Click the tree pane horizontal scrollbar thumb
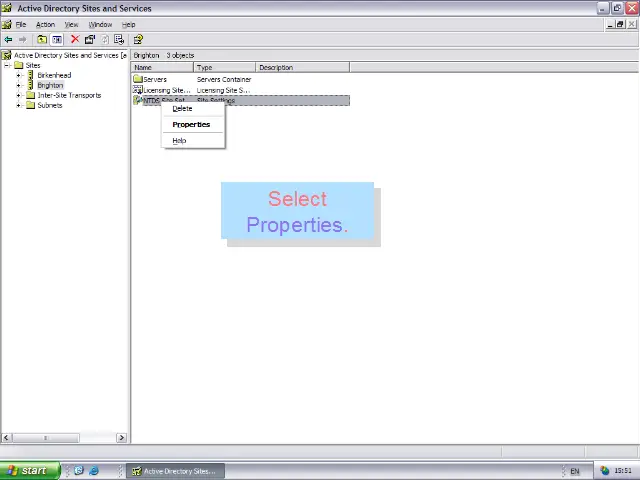The image size is (640, 480). click(x=45, y=438)
